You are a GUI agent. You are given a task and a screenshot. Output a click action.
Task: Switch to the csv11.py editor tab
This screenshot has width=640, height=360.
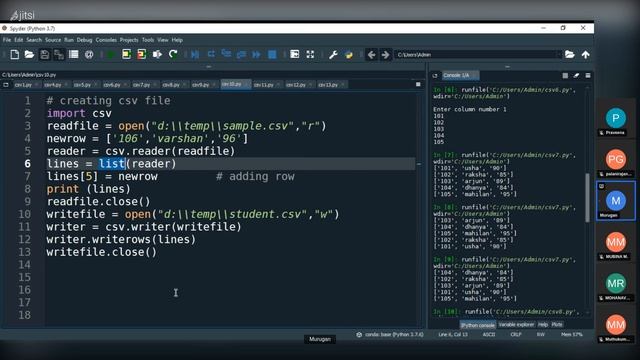[x=264, y=85]
